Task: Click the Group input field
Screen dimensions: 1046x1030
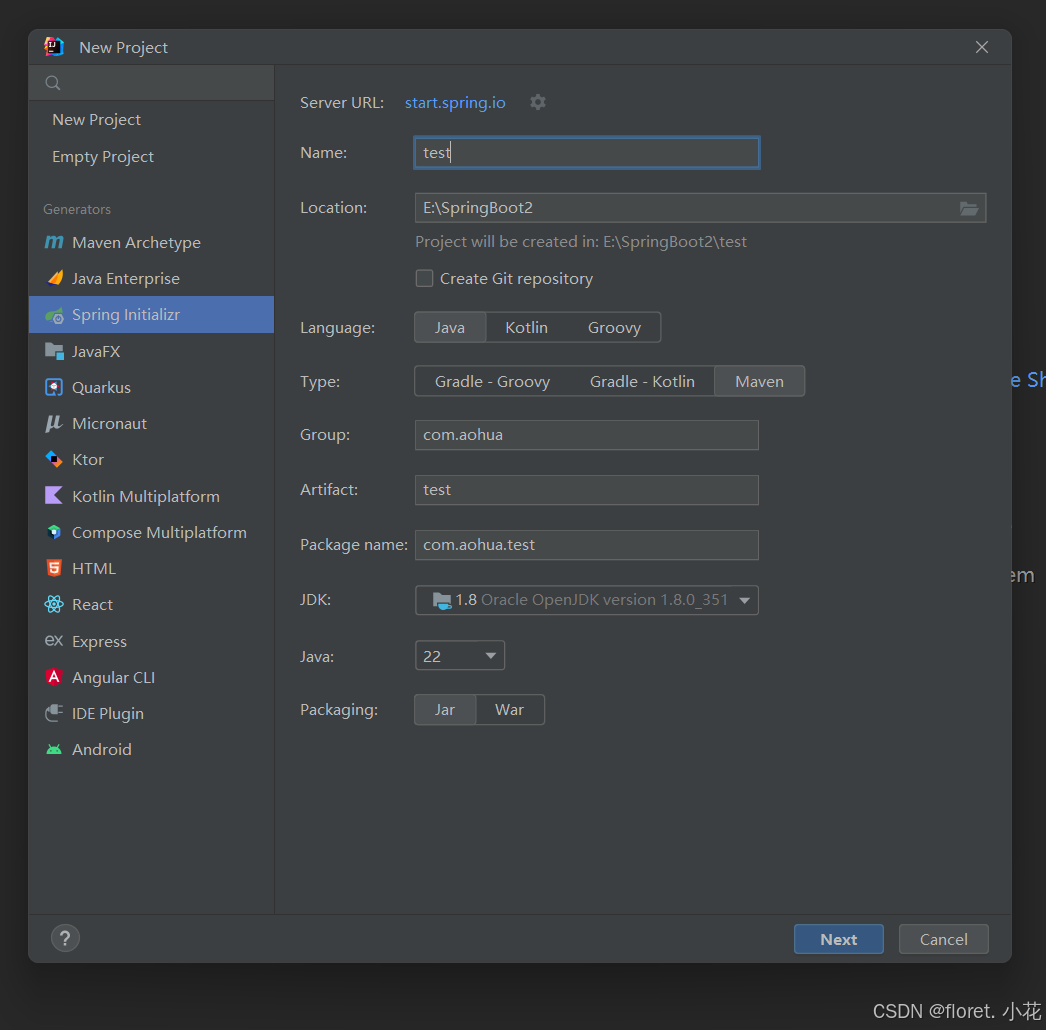Action: (586, 435)
